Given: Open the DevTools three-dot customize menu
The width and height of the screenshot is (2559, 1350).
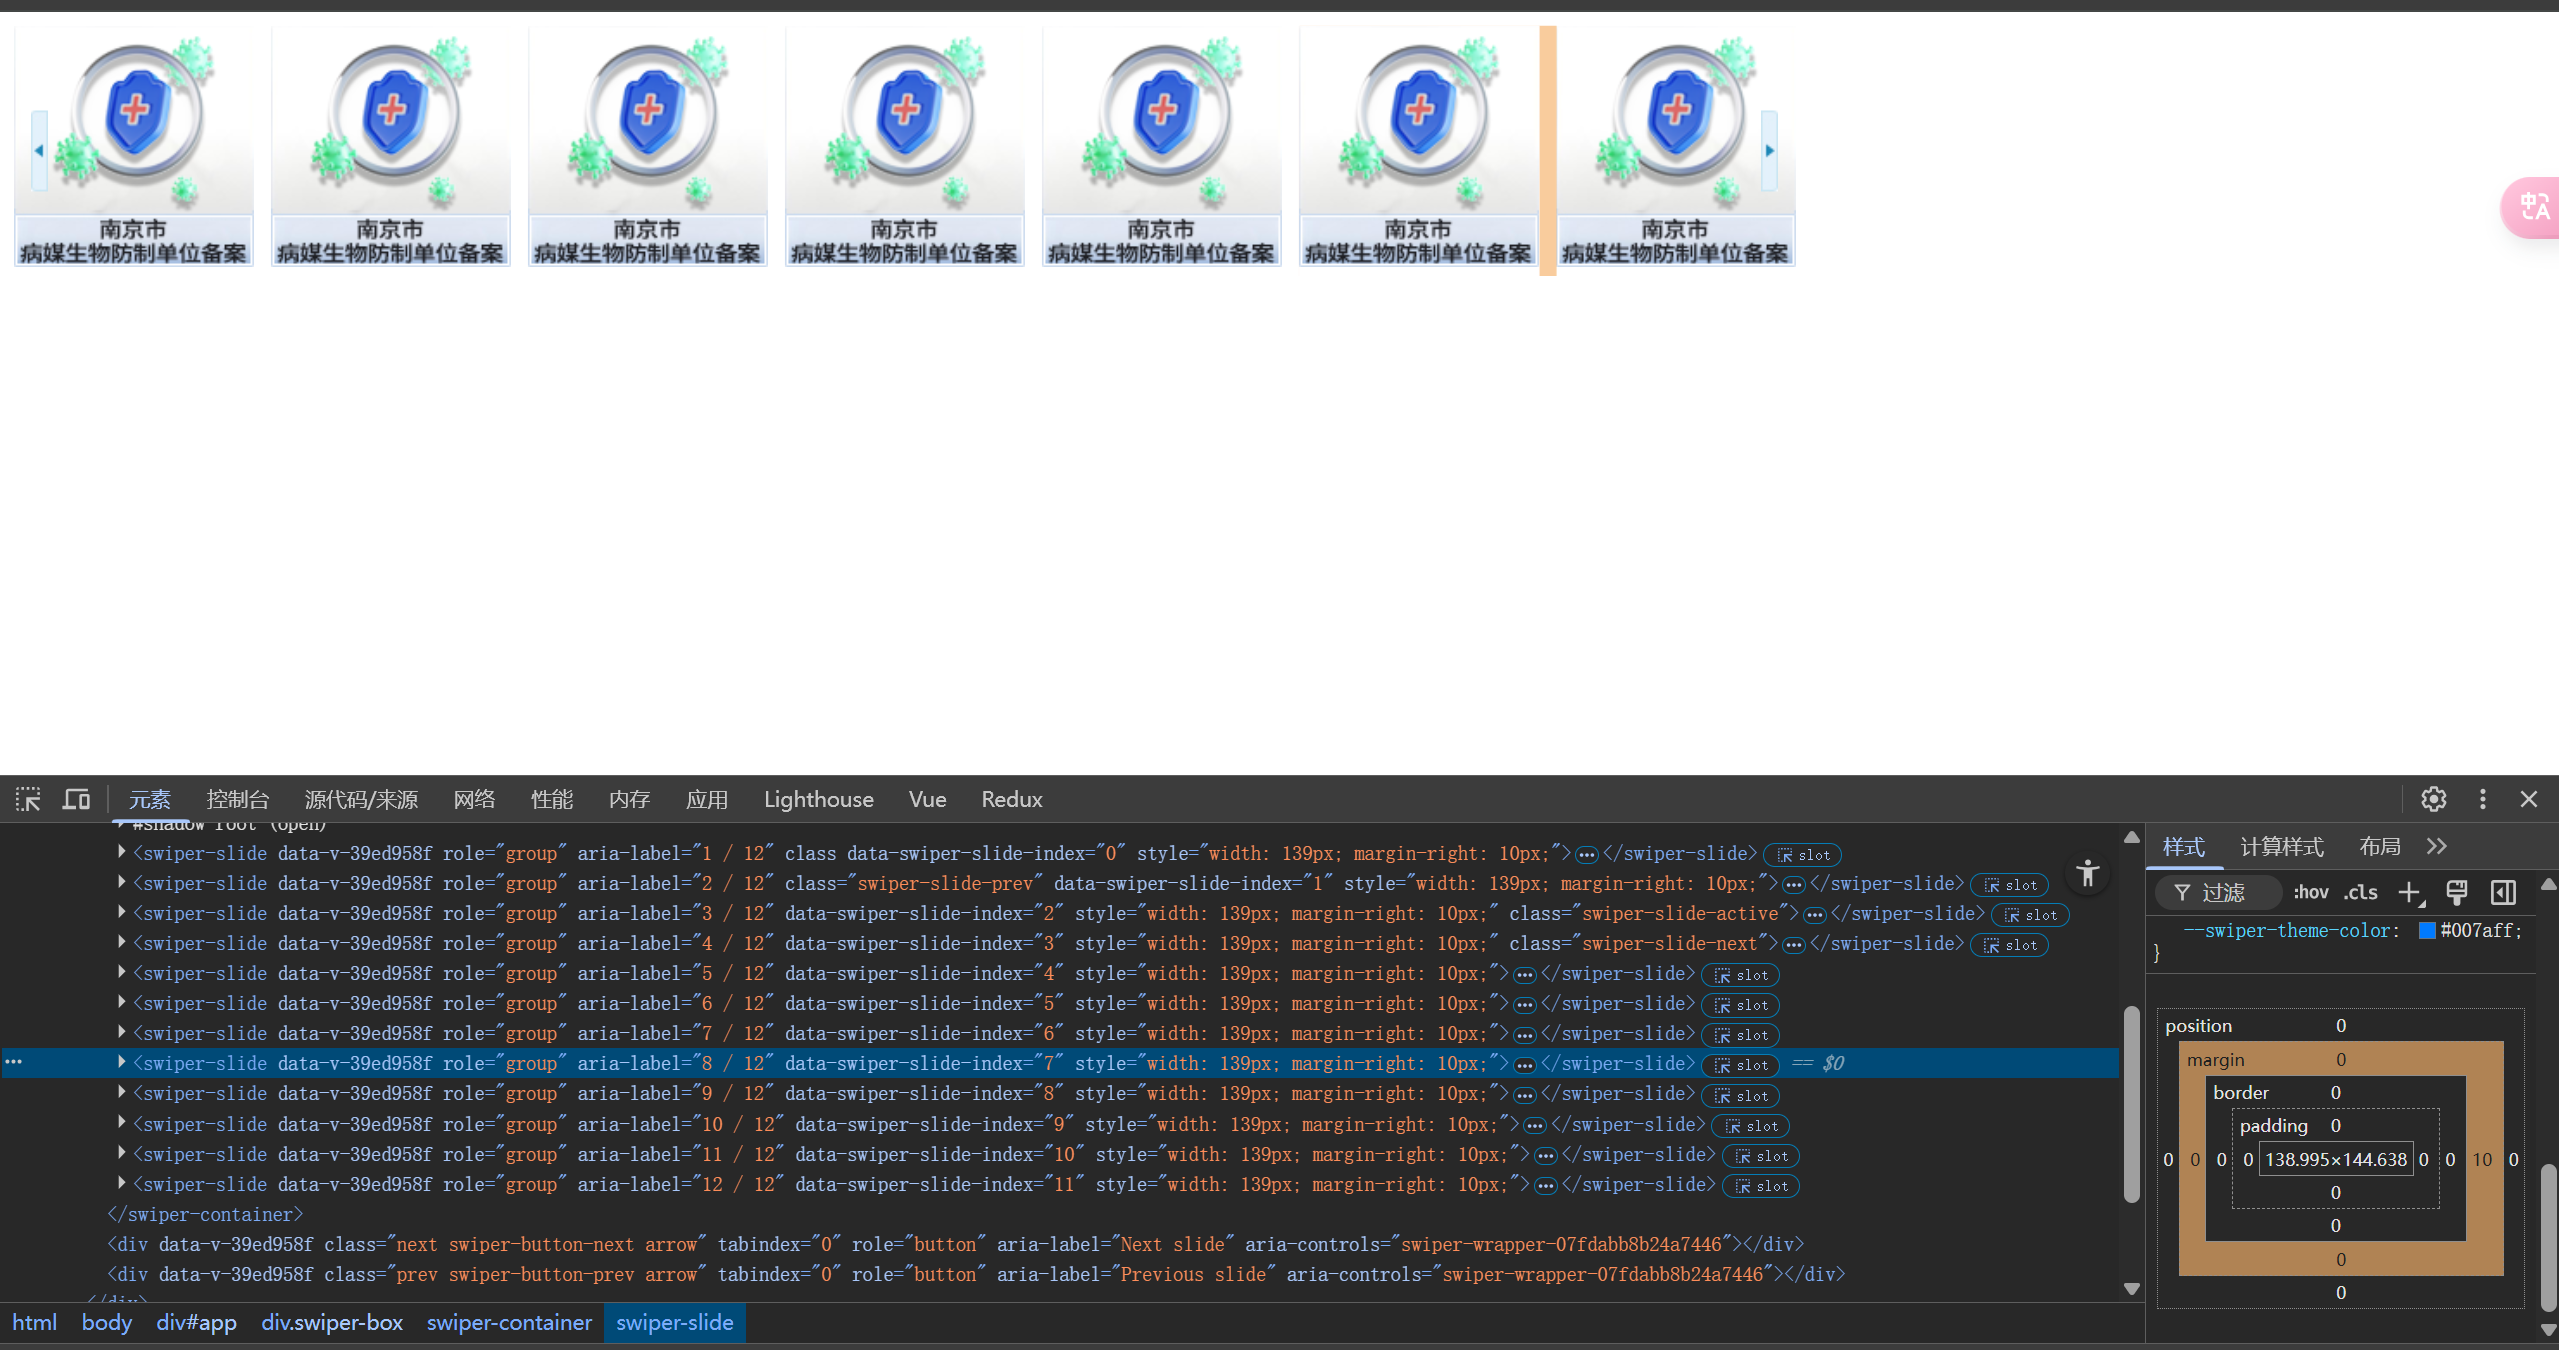Looking at the screenshot, I should [2482, 799].
